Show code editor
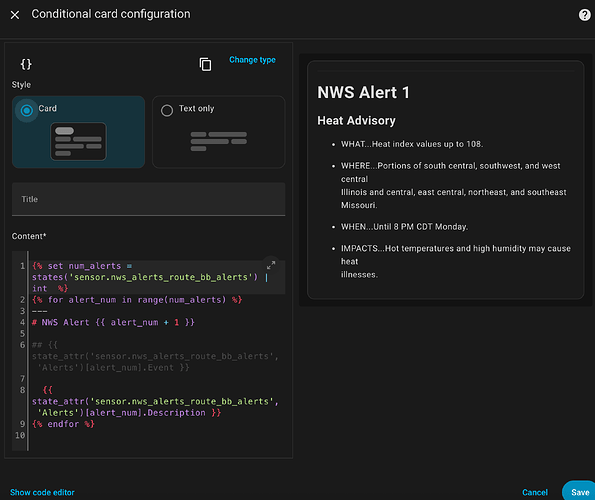This screenshot has height=500, width=595. tap(42, 492)
